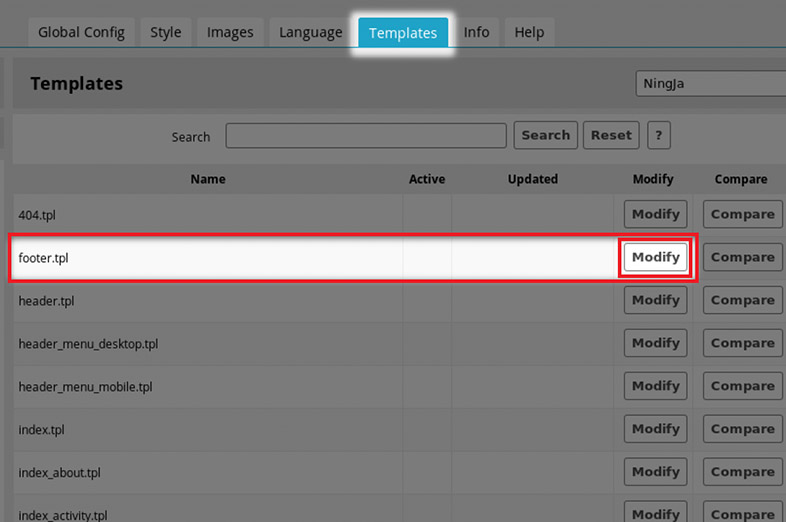Open the NingJa template set dropdown

(x=710, y=84)
